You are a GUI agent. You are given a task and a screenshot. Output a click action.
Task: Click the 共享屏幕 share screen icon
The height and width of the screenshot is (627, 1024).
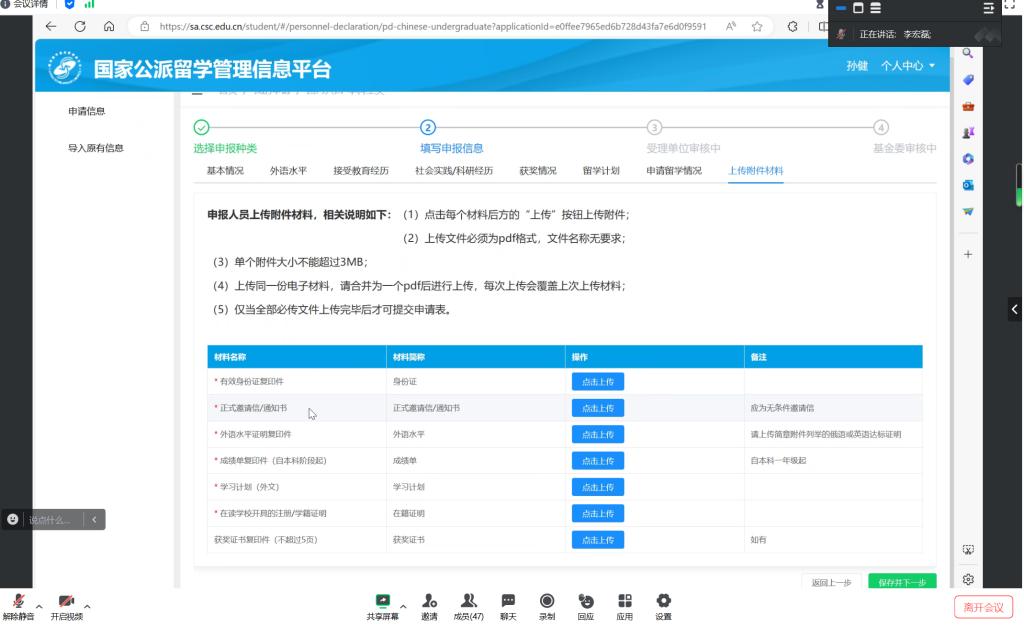[x=381, y=601]
